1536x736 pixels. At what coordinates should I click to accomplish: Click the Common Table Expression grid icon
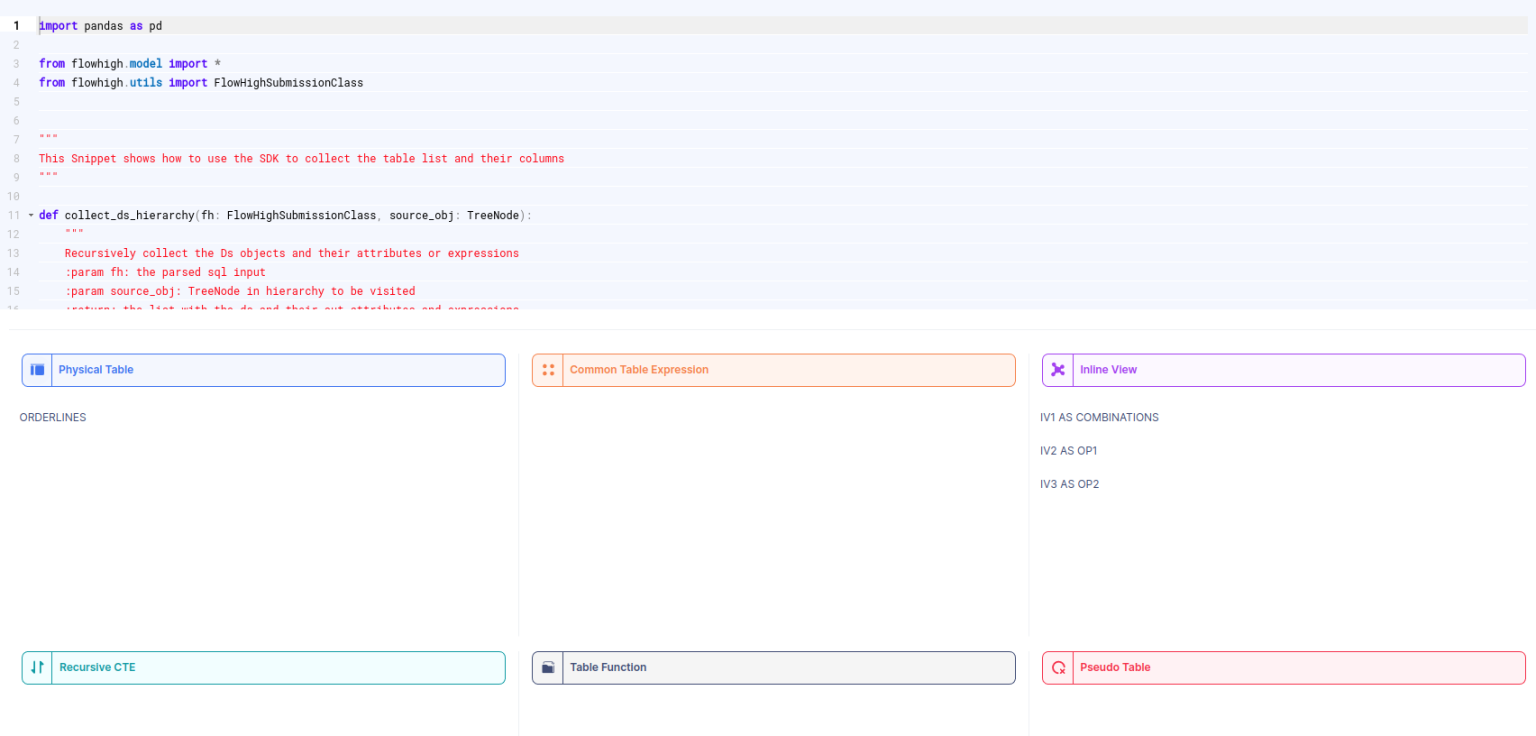548,369
